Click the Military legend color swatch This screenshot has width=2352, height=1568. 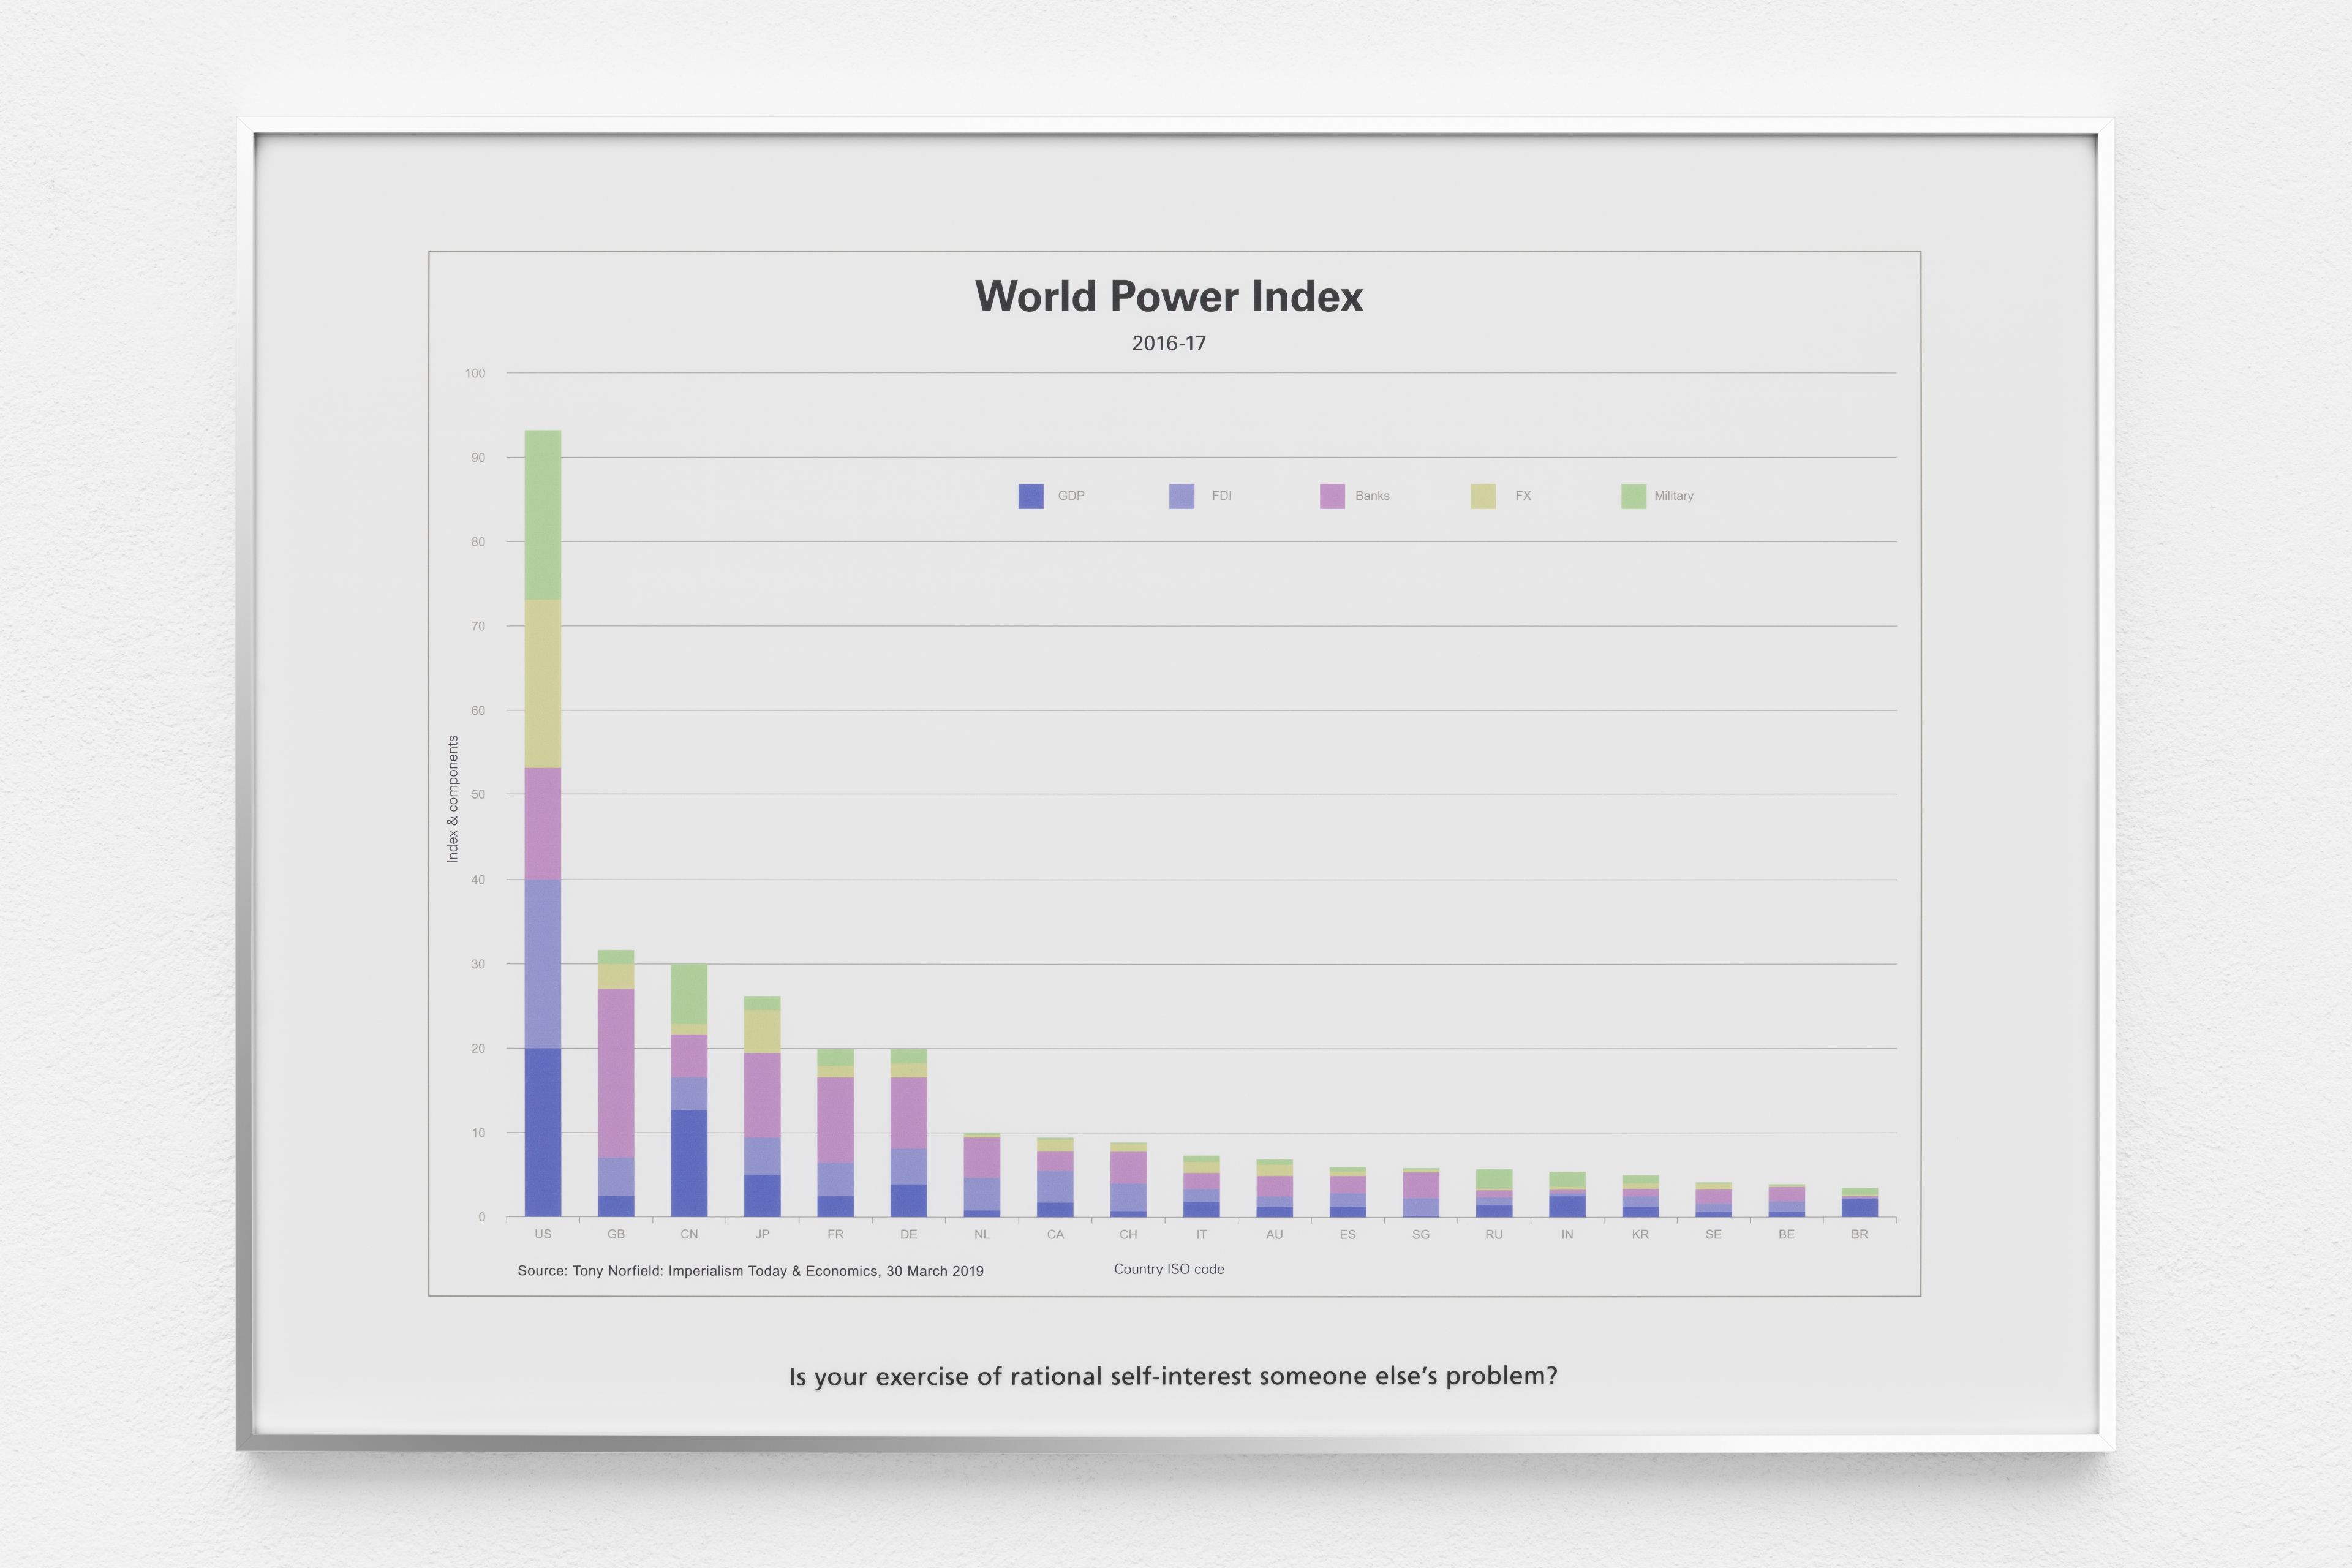coord(1633,496)
